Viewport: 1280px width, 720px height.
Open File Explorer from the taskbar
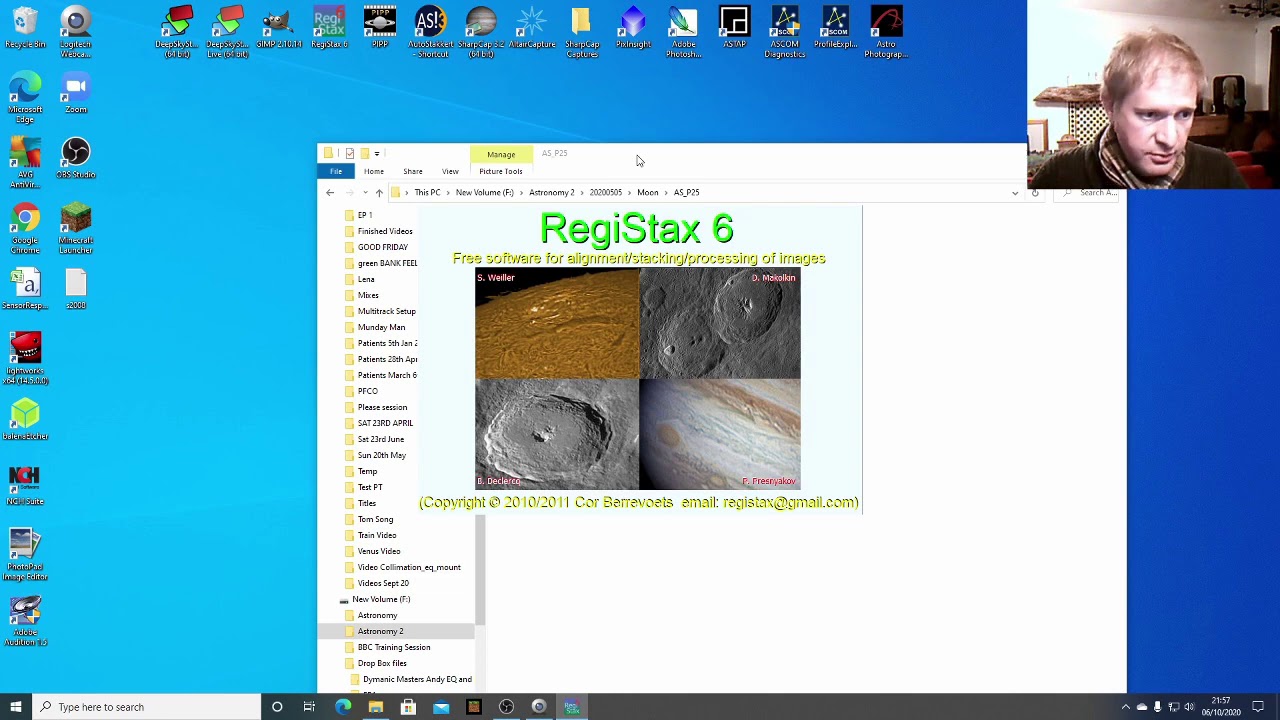(375, 707)
